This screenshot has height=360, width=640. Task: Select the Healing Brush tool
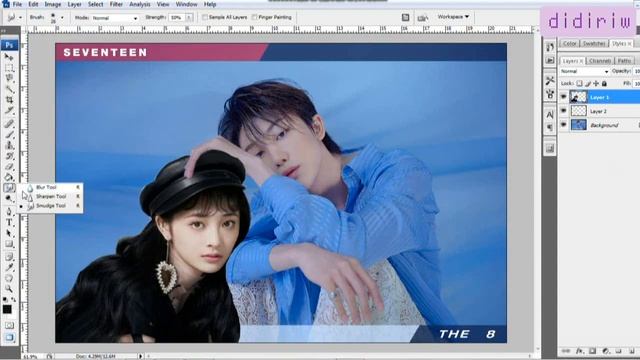9,124
